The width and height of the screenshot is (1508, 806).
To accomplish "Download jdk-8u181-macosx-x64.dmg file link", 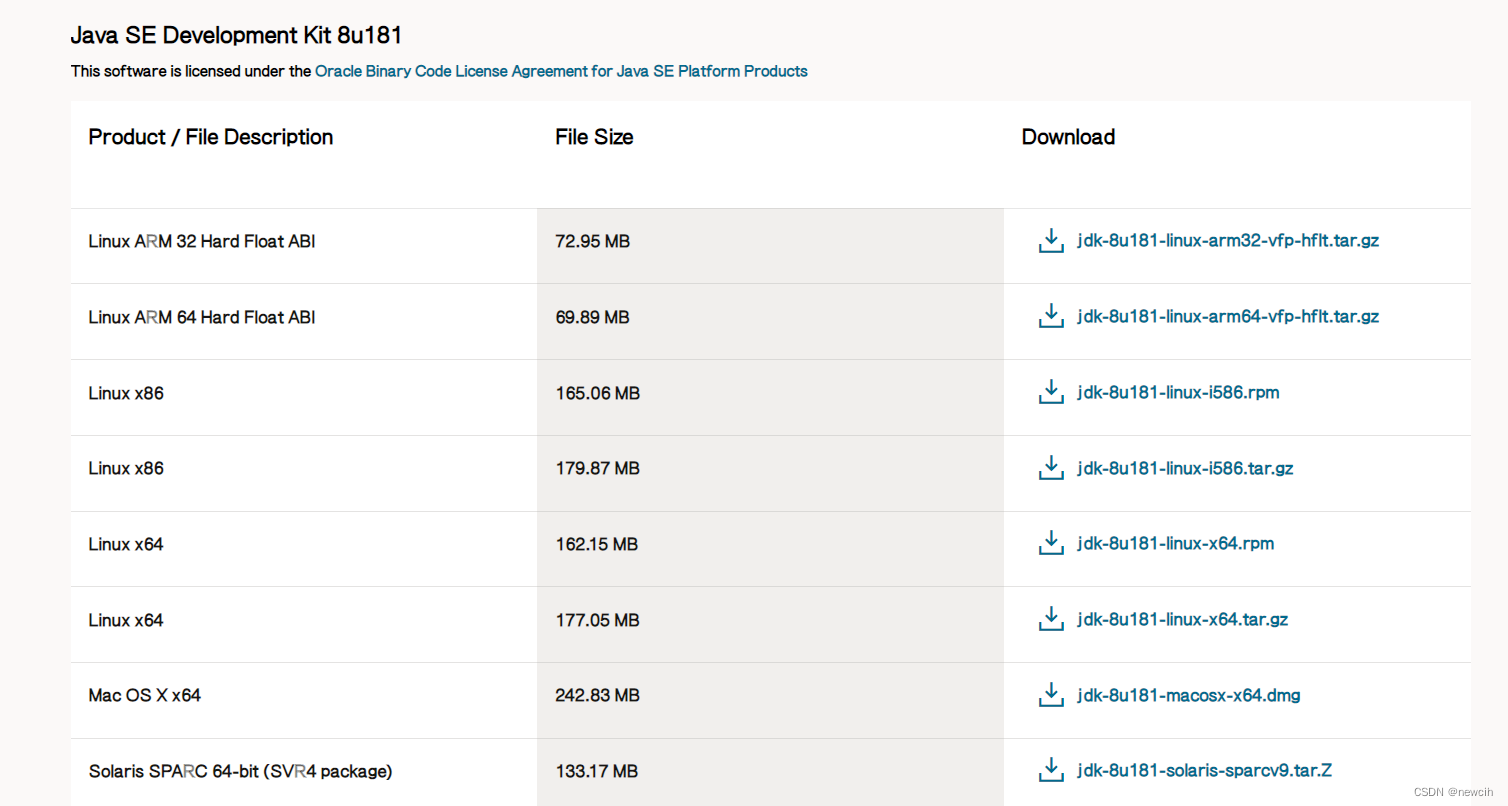I will pyautogui.click(x=1188, y=695).
